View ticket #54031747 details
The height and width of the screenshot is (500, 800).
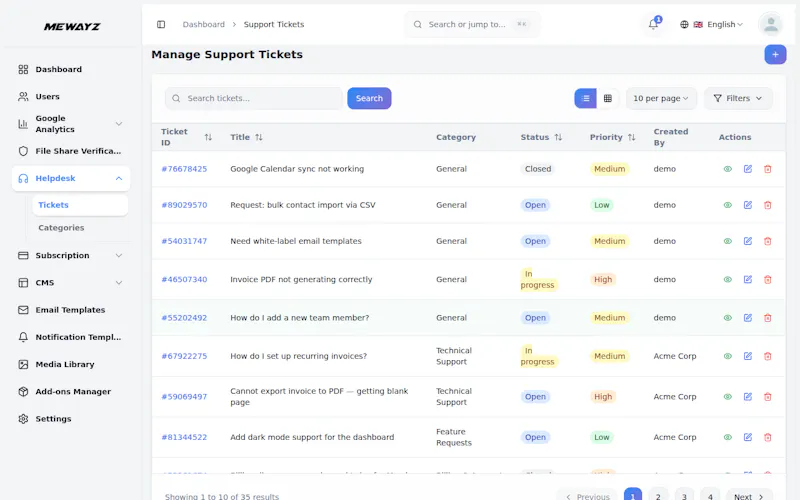pos(728,241)
